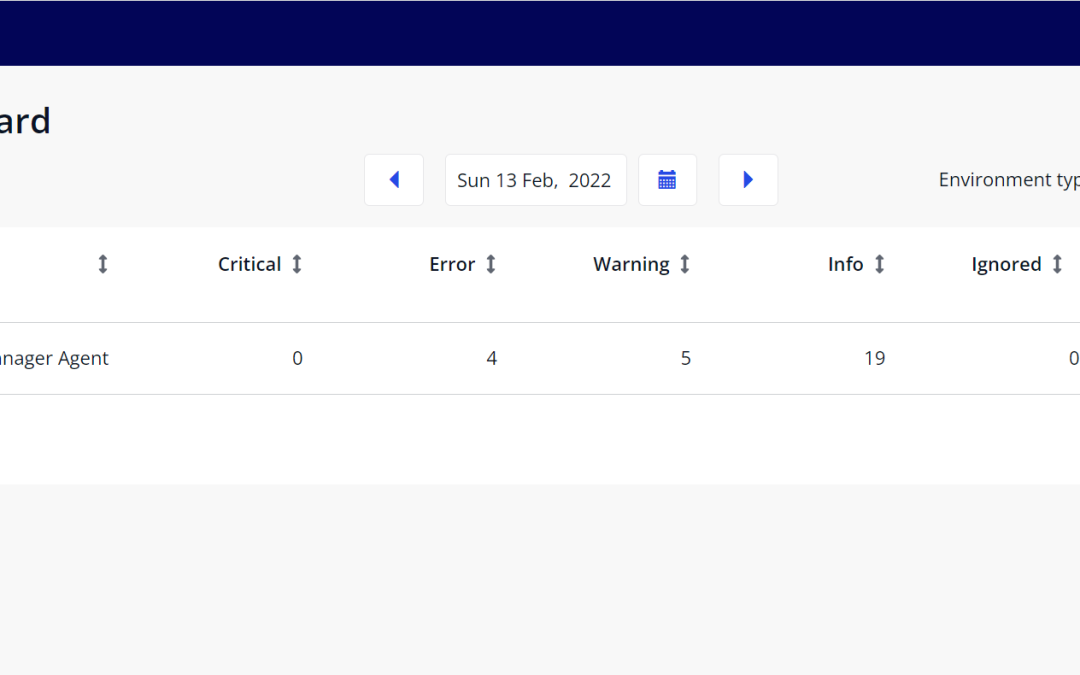Go to the previous day with left arrow
1080x675 pixels.
point(394,180)
